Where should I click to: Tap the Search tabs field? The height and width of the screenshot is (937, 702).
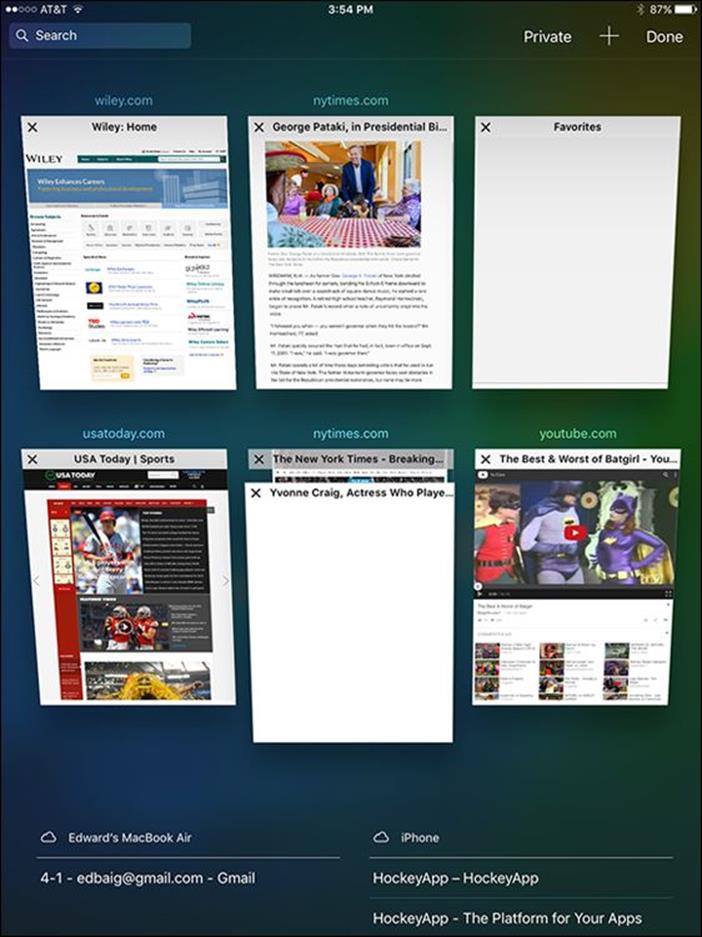pyautogui.click(x=100, y=35)
